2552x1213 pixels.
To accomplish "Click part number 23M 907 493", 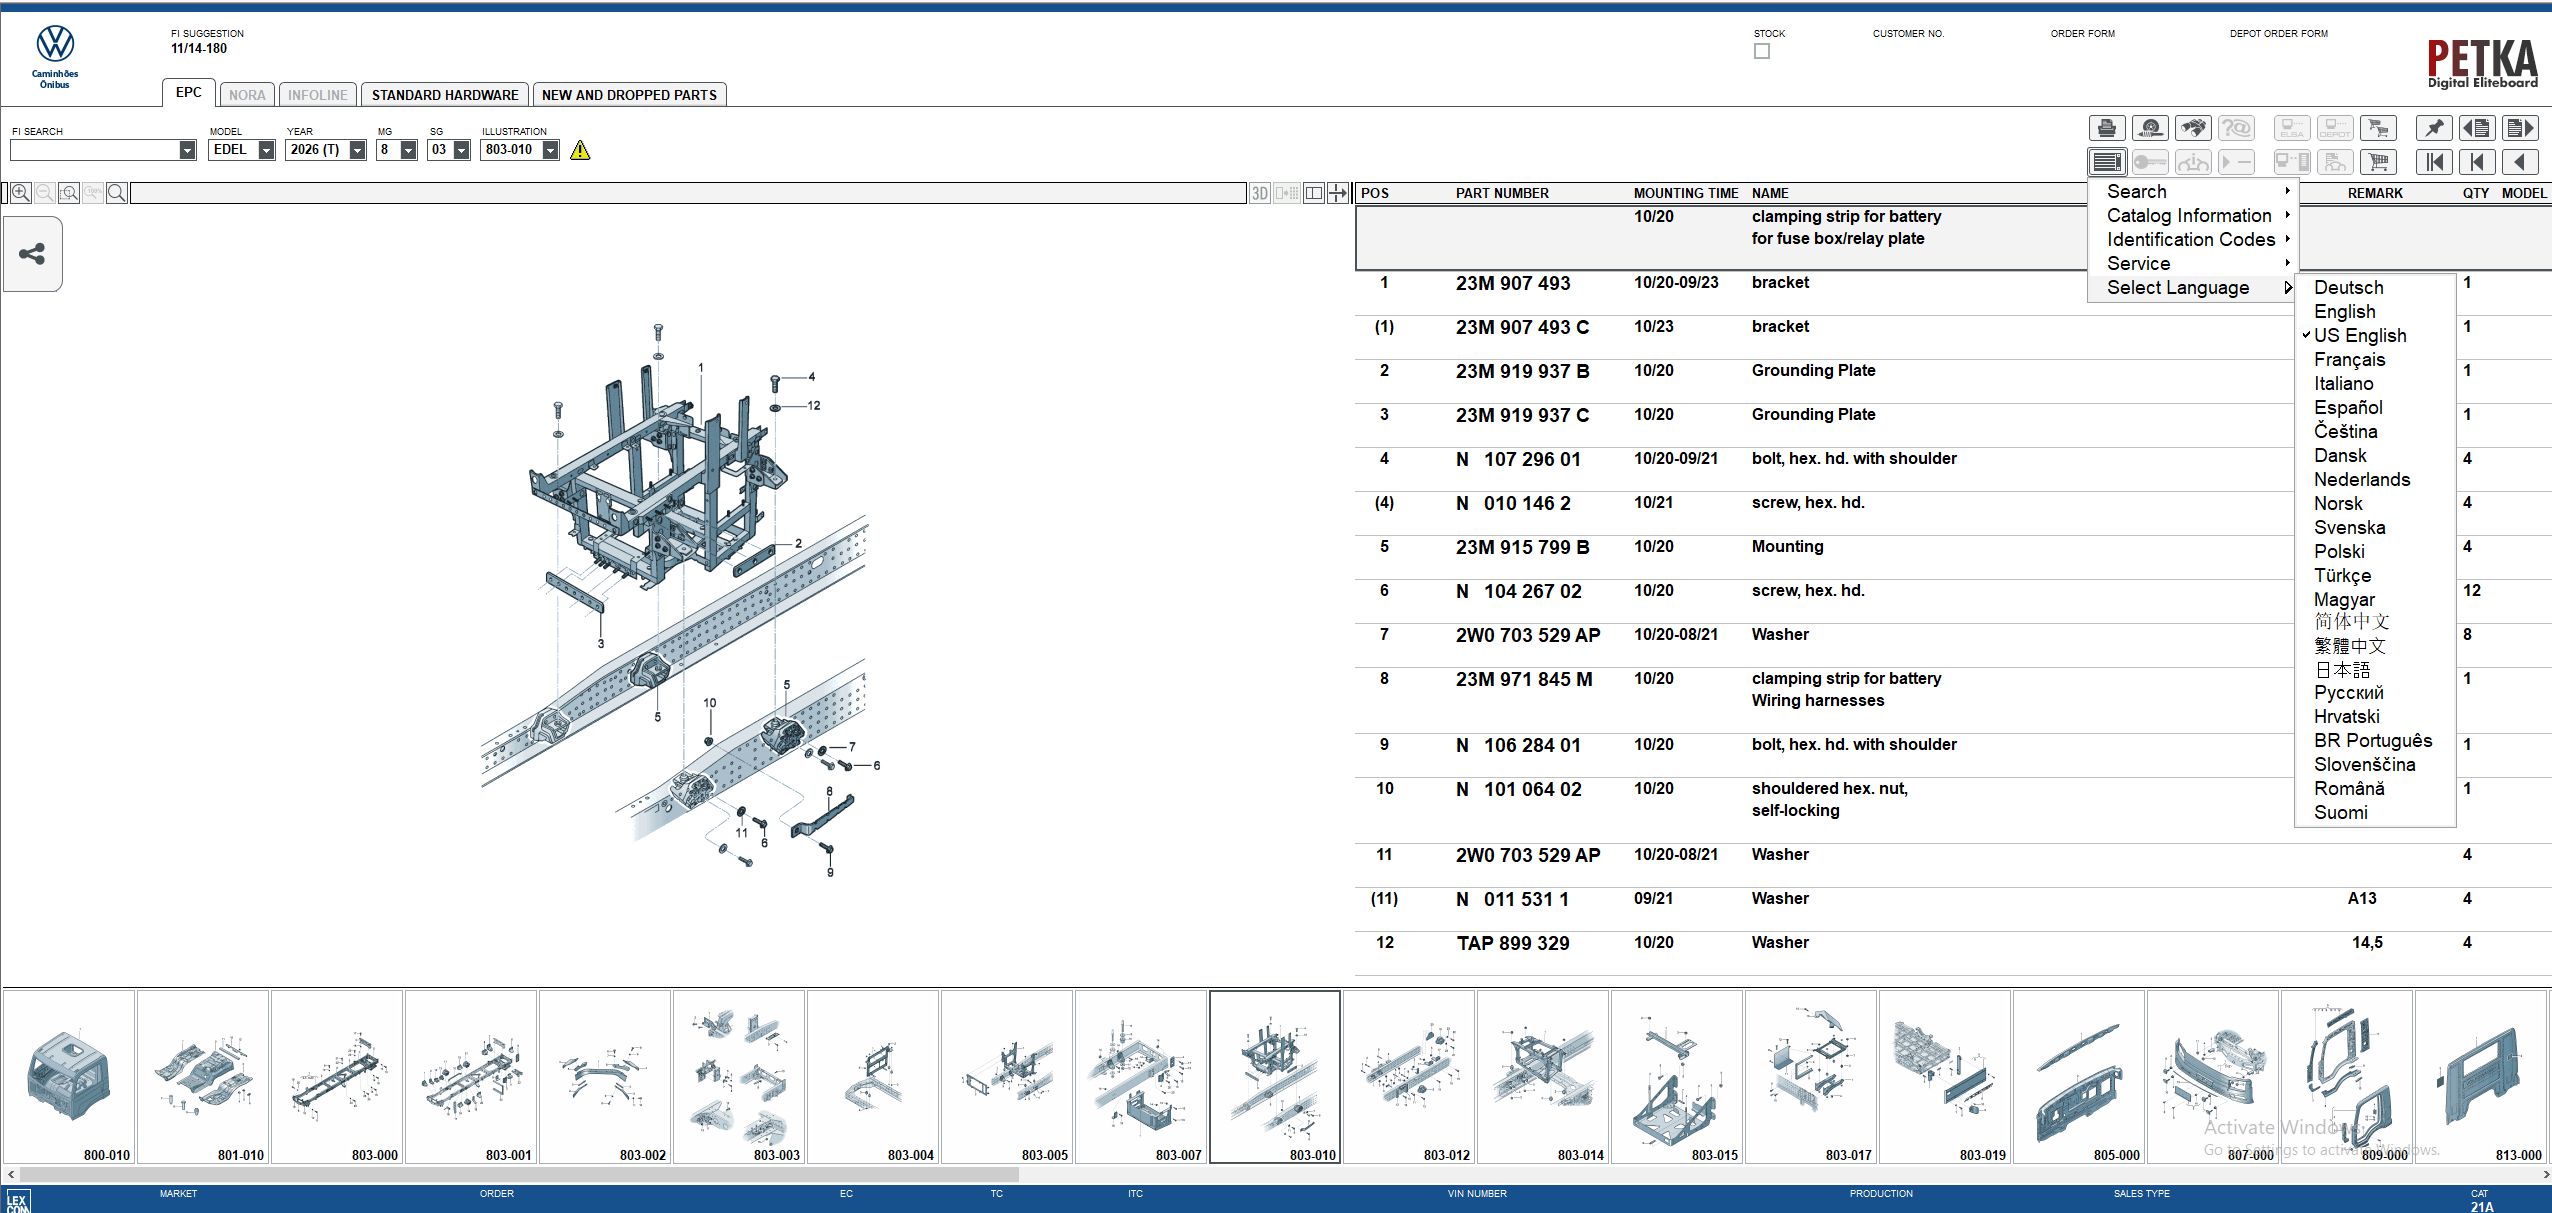I will [x=1513, y=284].
